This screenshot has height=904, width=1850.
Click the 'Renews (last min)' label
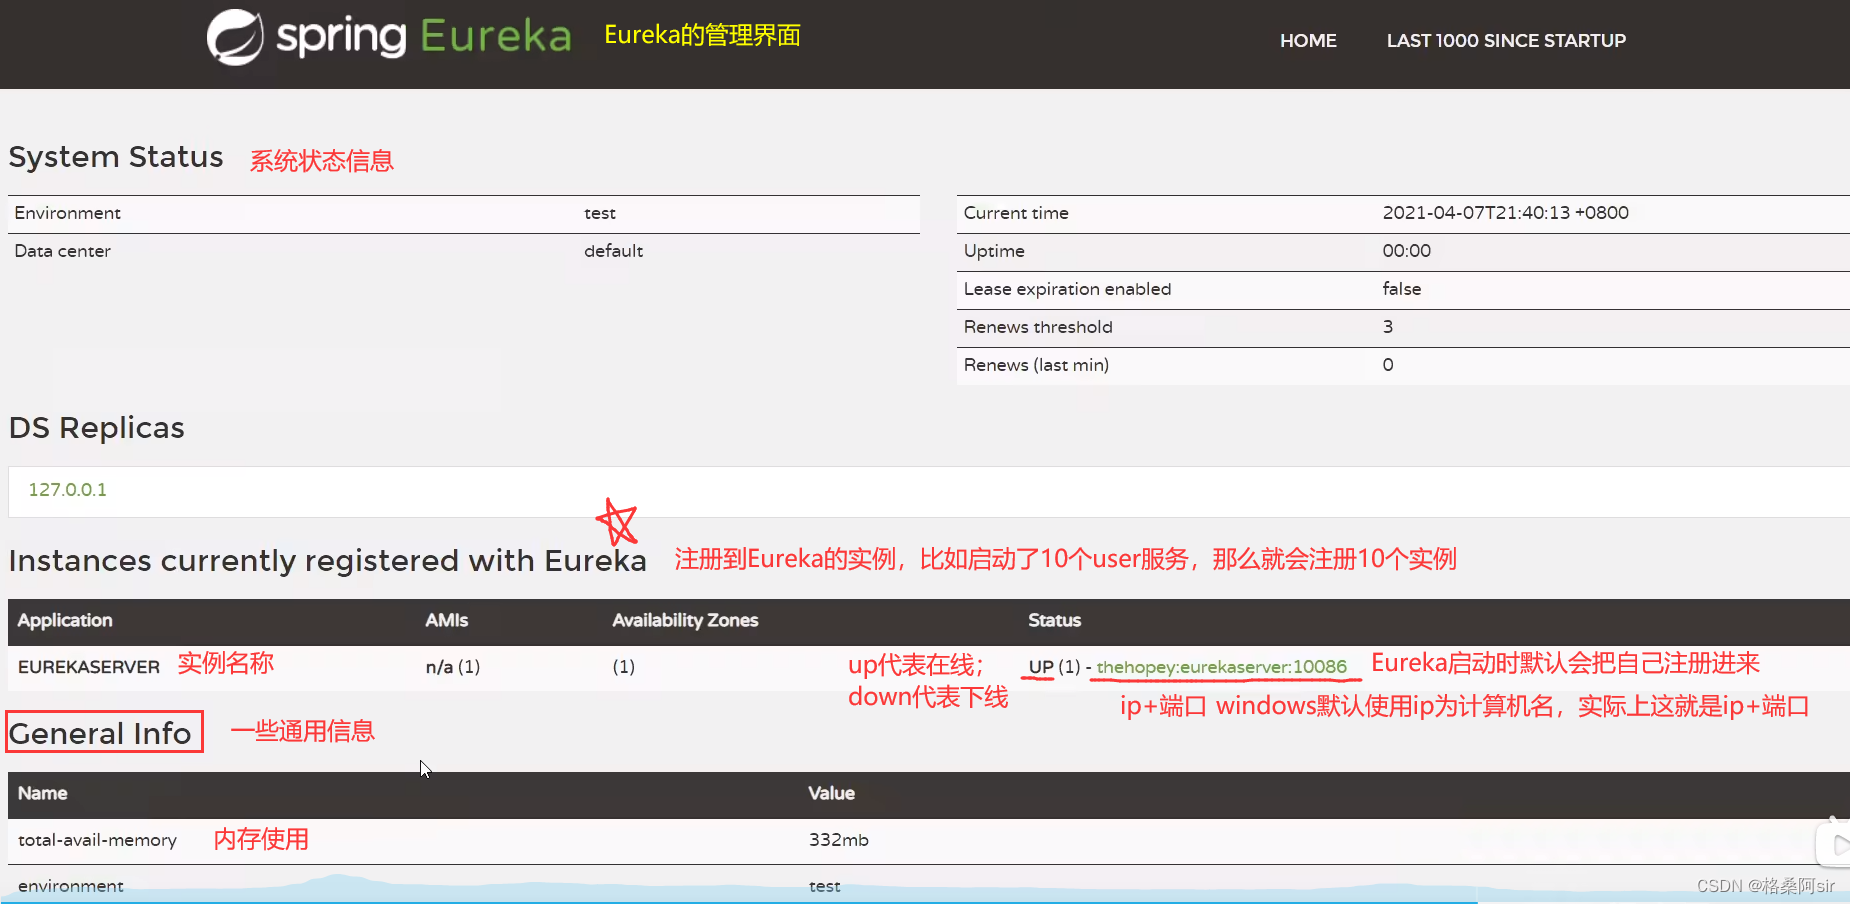click(1036, 365)
